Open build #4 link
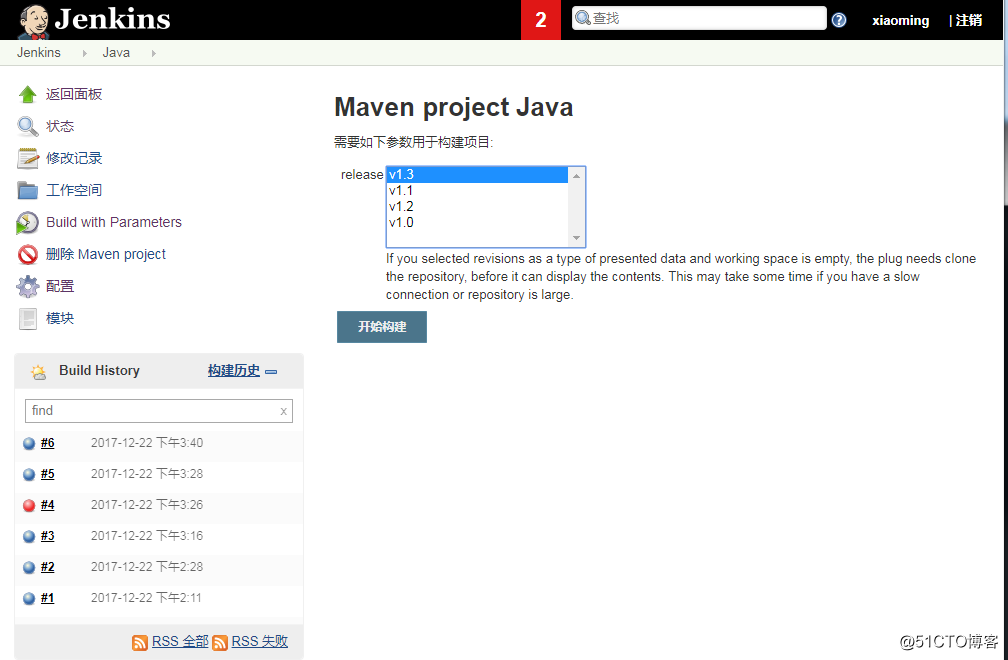This screenshot has height=660, width=1008. point(48,504)
